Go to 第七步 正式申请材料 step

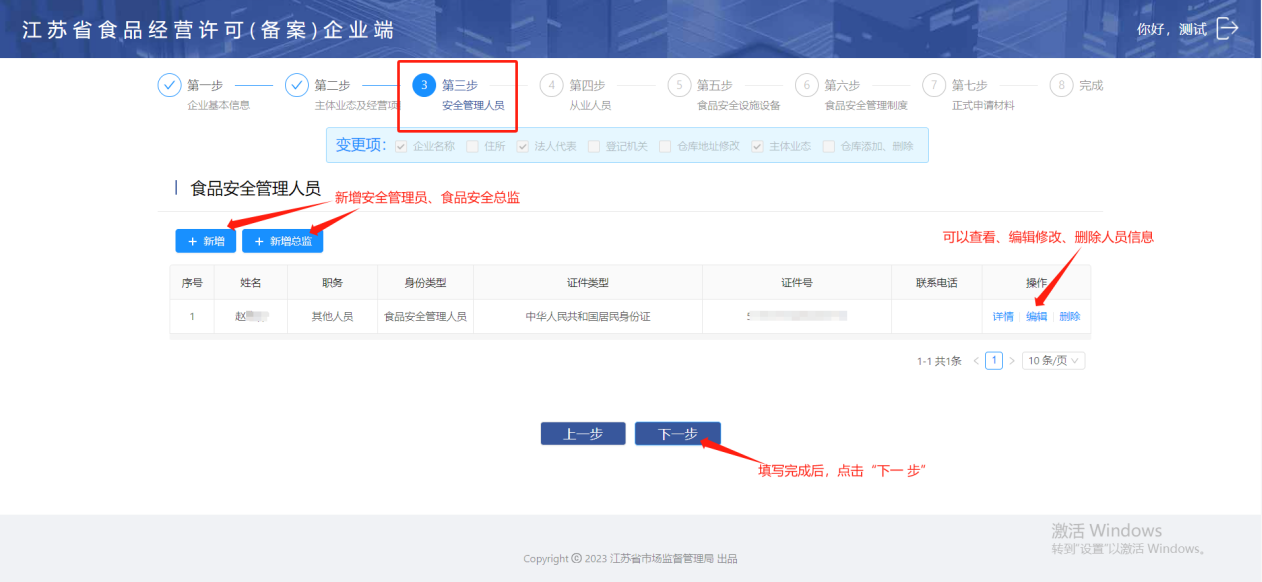(968, 94)
